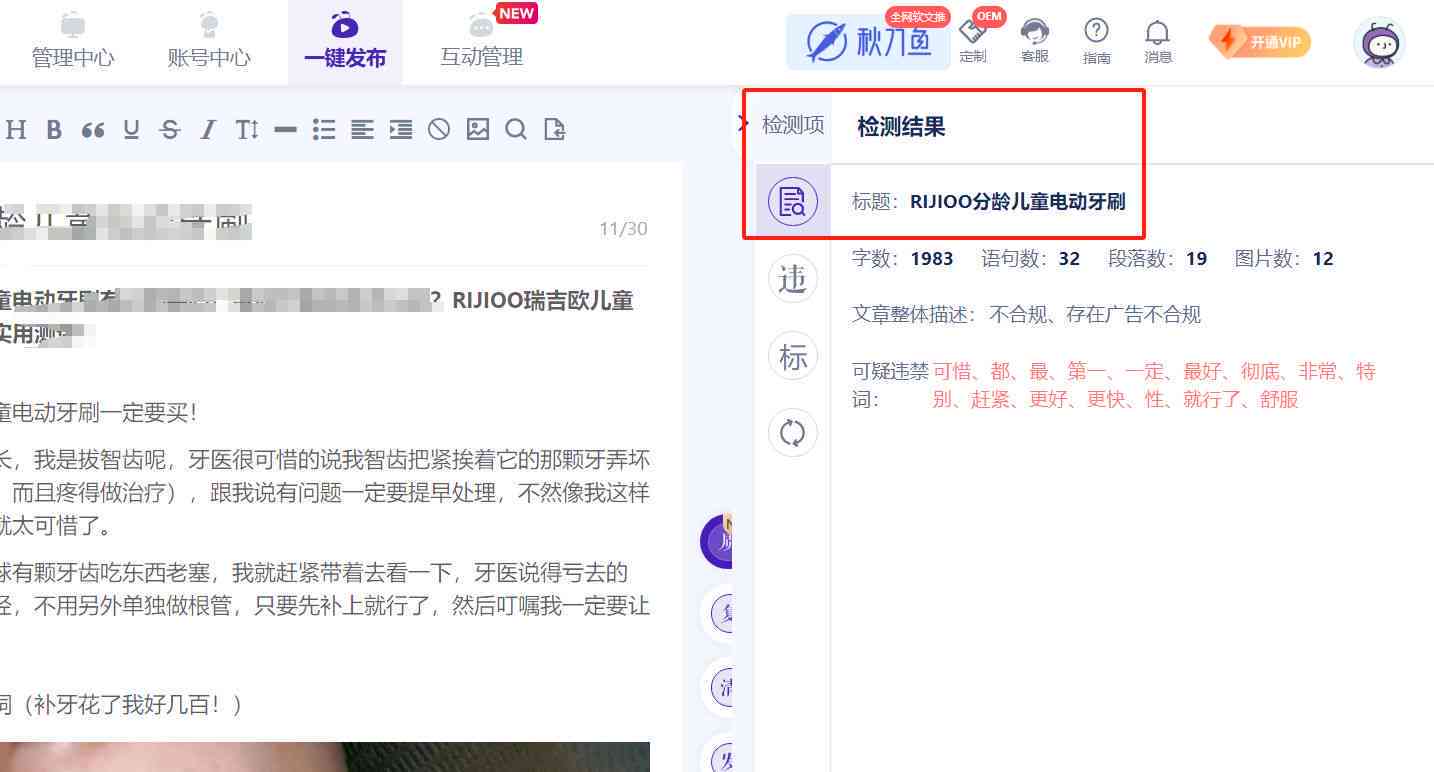Click the 11/30 title character counter

623,229
